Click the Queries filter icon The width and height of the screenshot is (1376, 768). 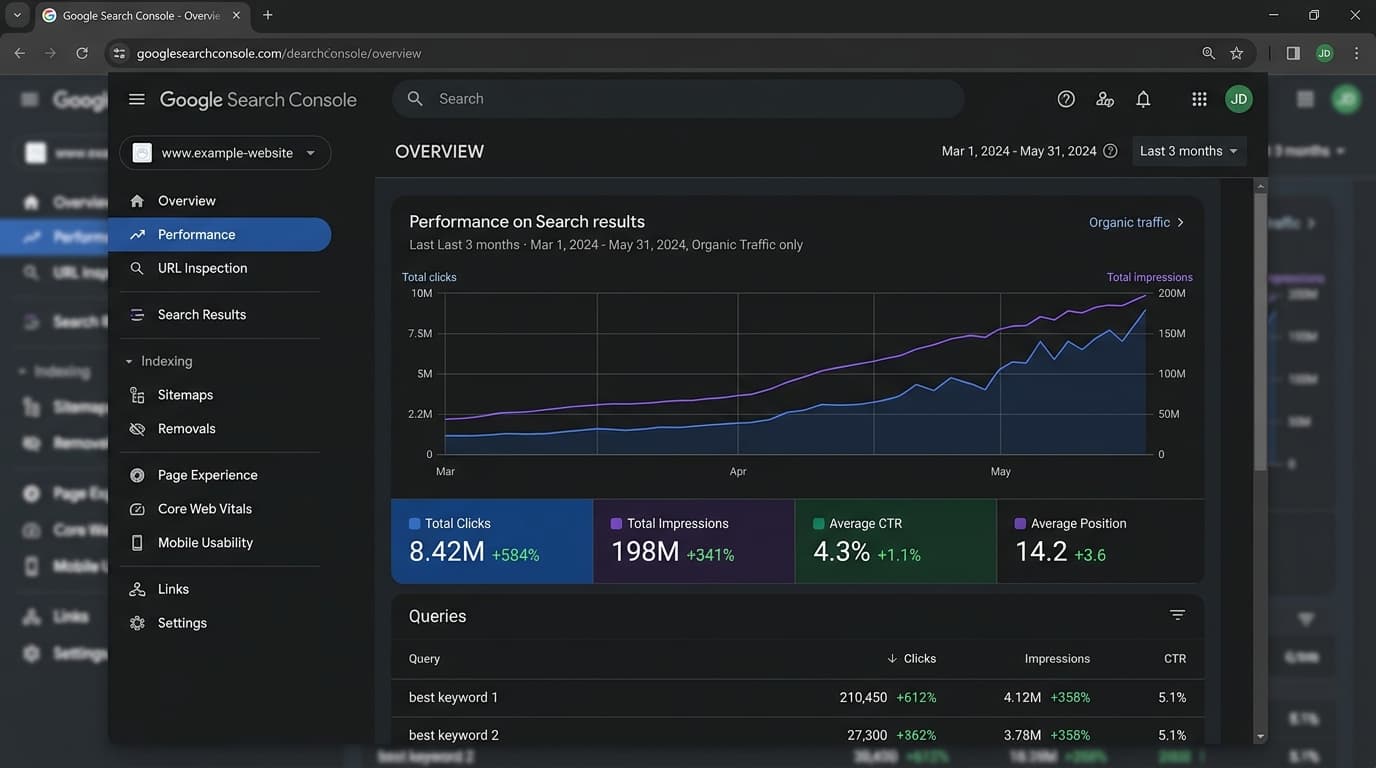pyautogui.click(x=1177, y=616)
